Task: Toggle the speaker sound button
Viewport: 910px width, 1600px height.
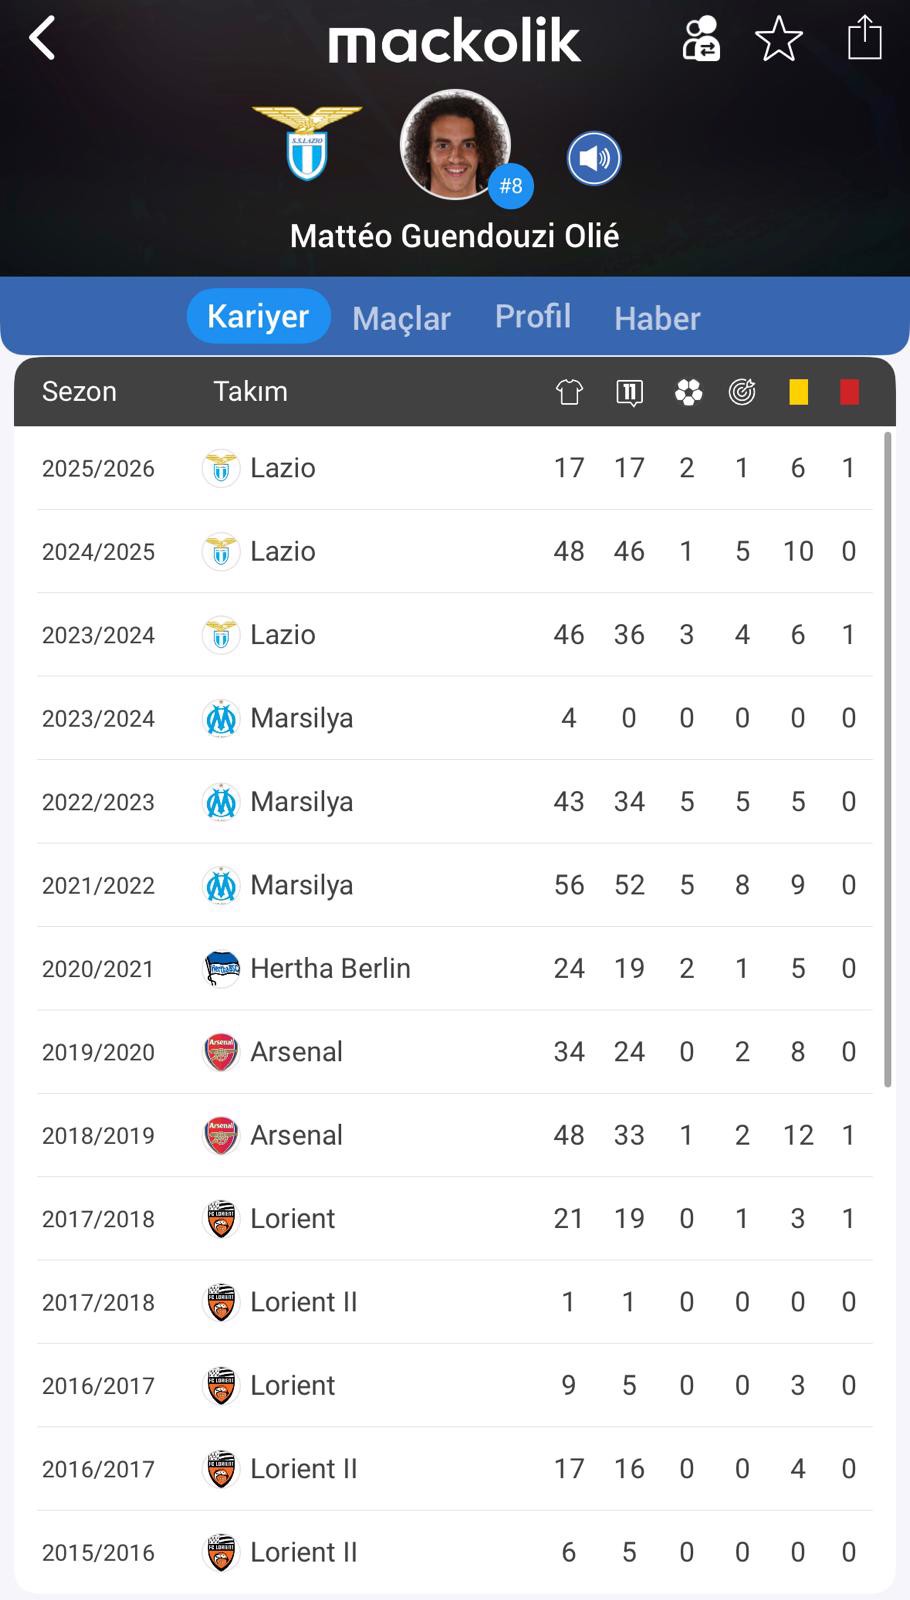Action: coord(594,158)
